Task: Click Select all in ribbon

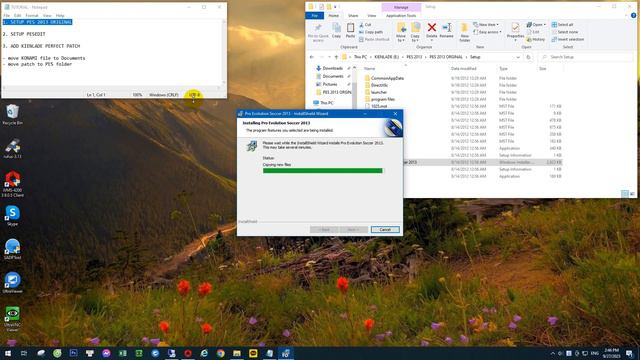Action: coord(562,24)
